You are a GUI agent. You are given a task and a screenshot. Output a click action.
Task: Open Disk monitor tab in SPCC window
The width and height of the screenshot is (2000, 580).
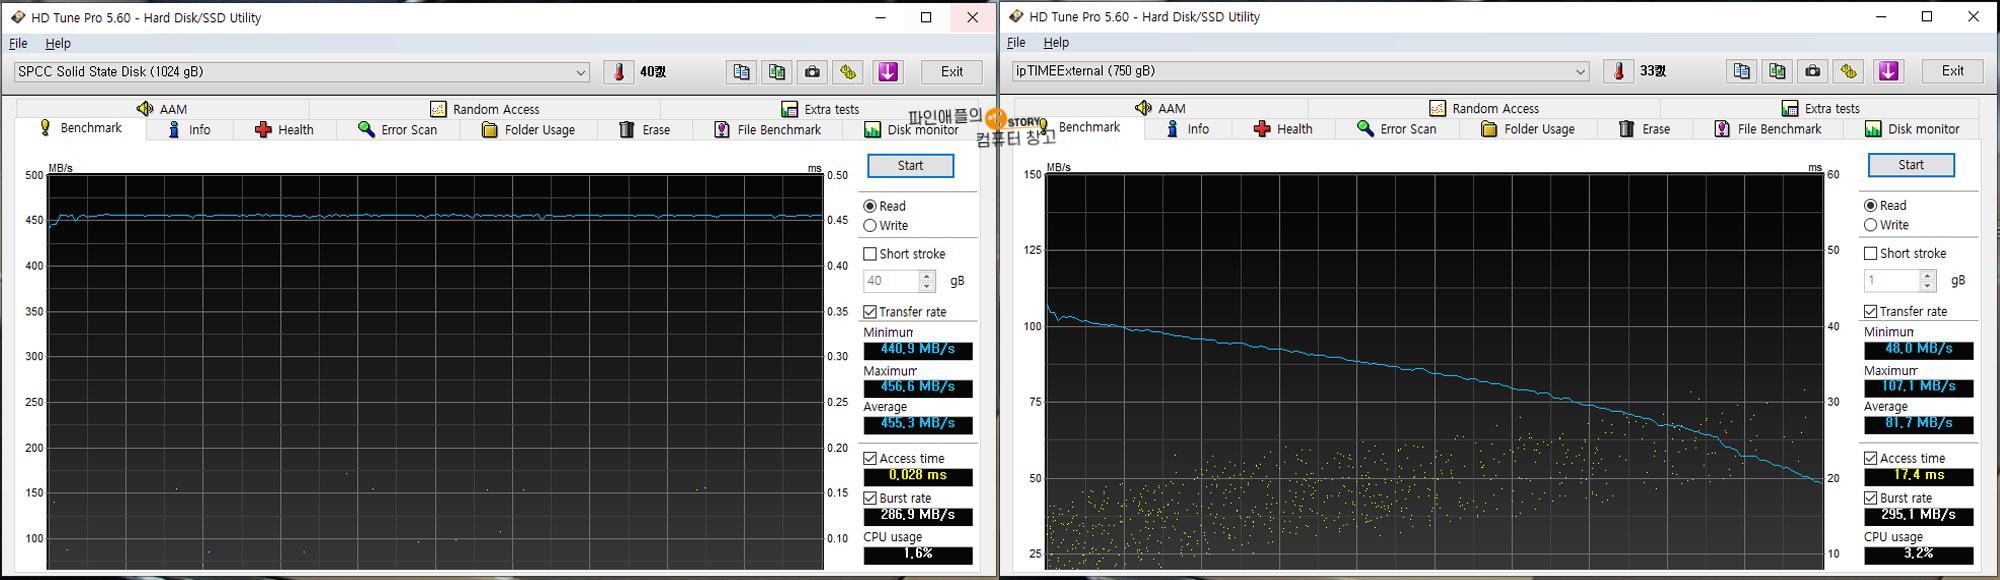[911, 130]
